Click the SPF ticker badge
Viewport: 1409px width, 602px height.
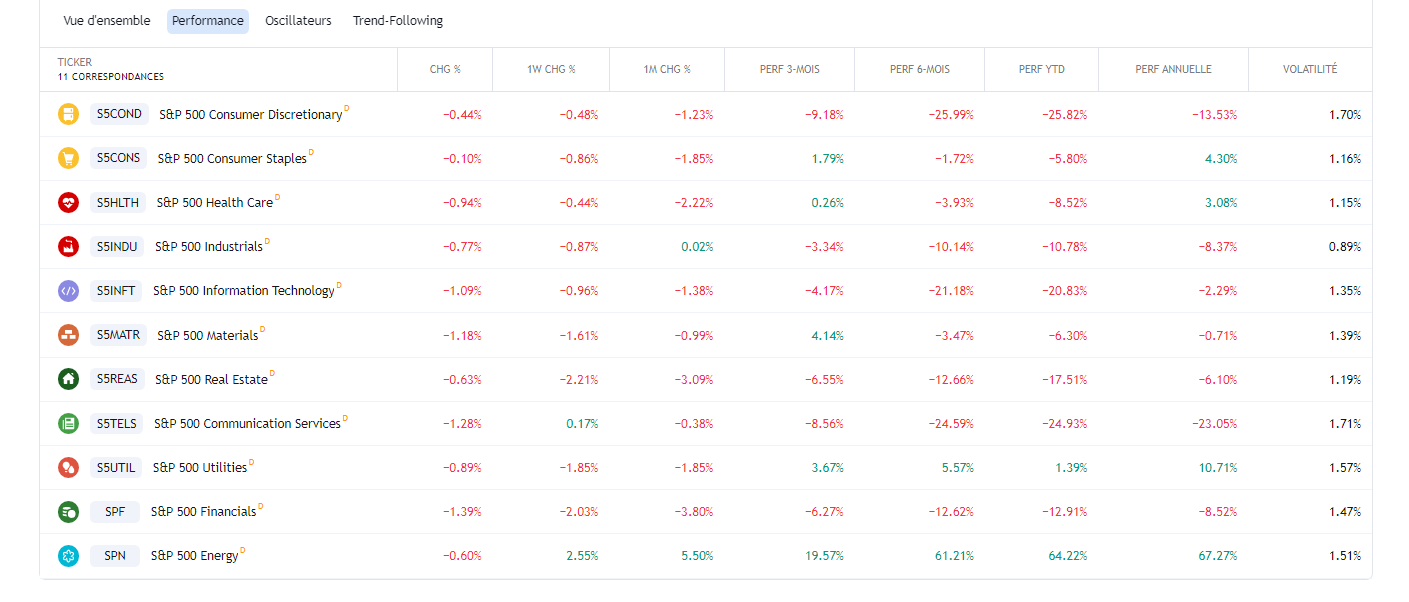click(x=115, y=511)
